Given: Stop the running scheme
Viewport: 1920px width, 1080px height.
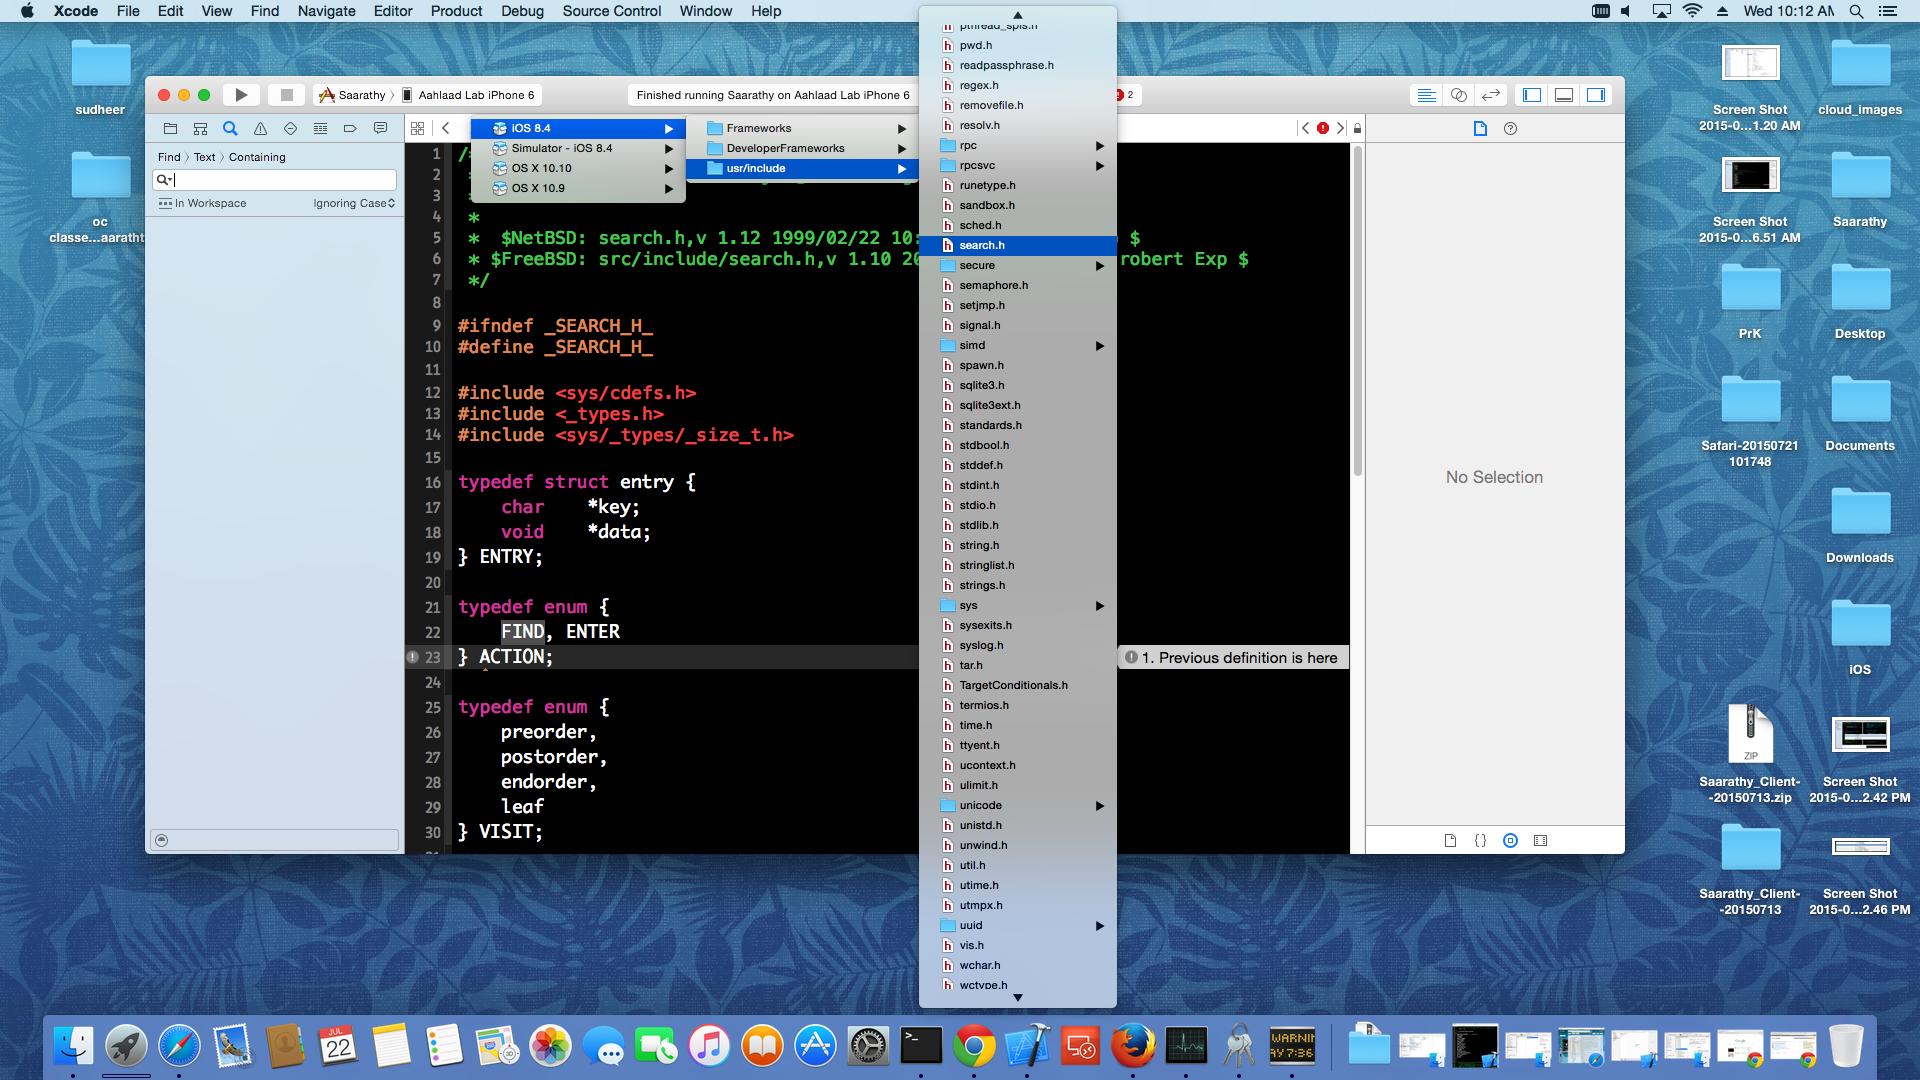Looking at the screenshot, I should click(x=286, y=95).
